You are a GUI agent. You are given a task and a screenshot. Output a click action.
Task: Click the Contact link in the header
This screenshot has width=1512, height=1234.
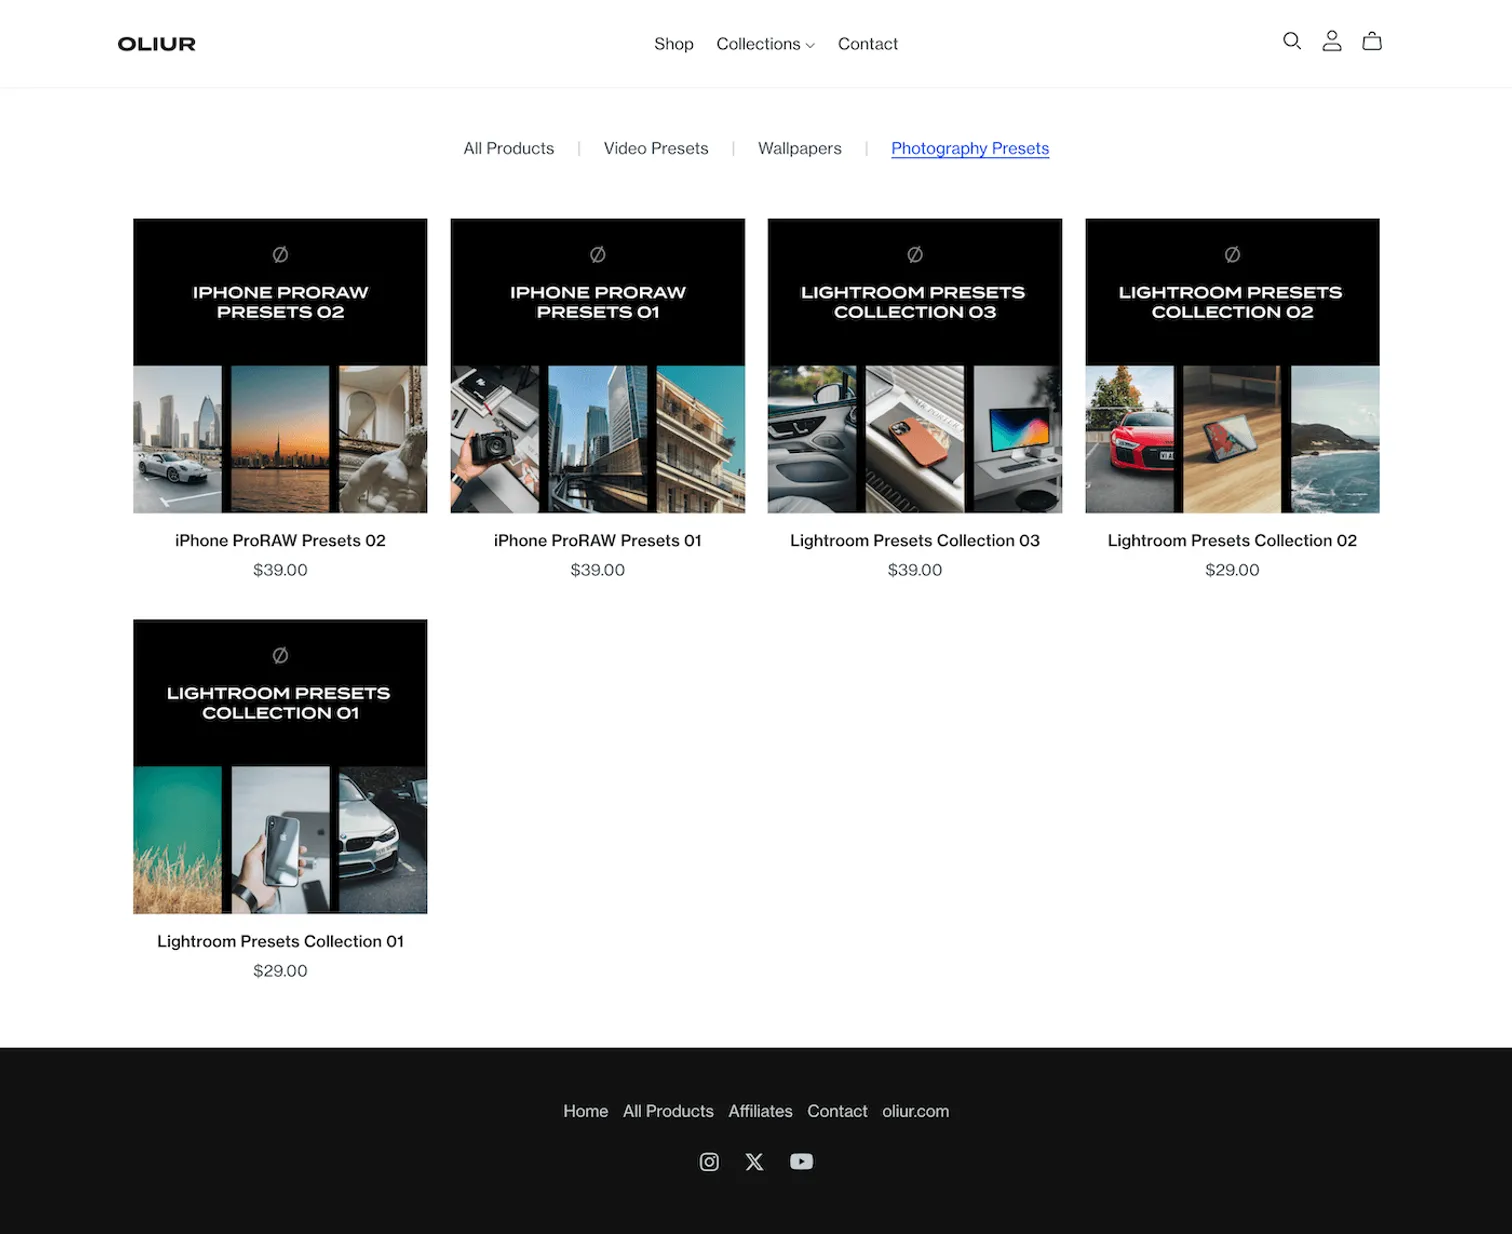pos(867,44)
